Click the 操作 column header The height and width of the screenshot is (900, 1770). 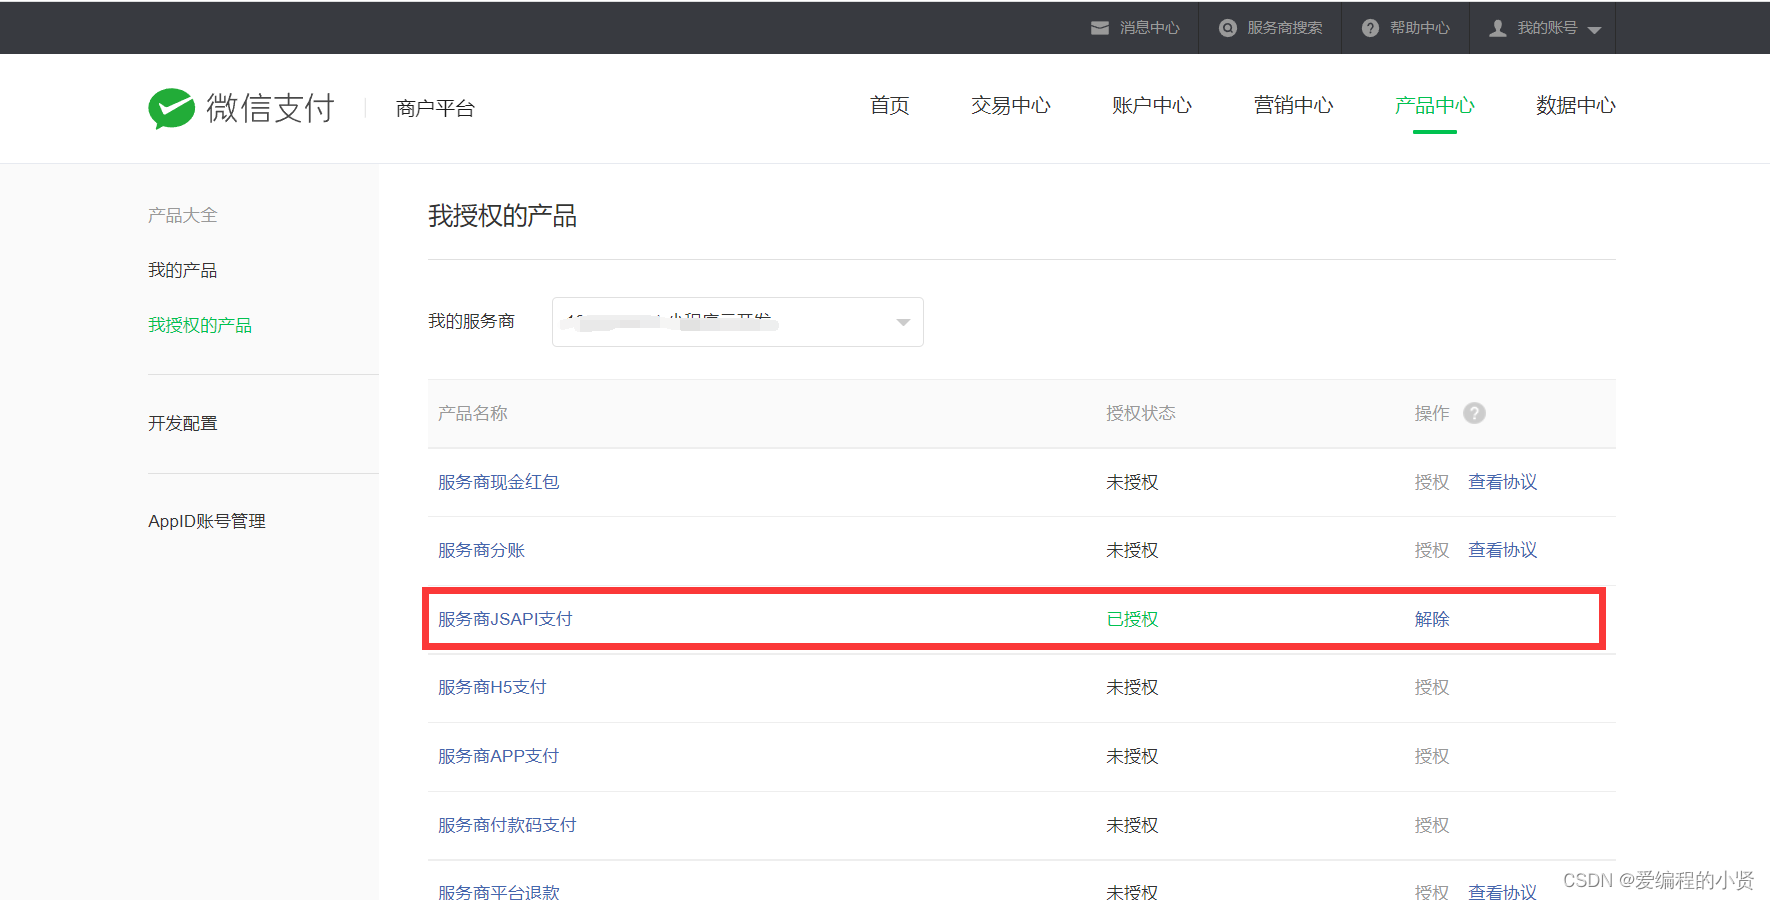[1432, 413]
